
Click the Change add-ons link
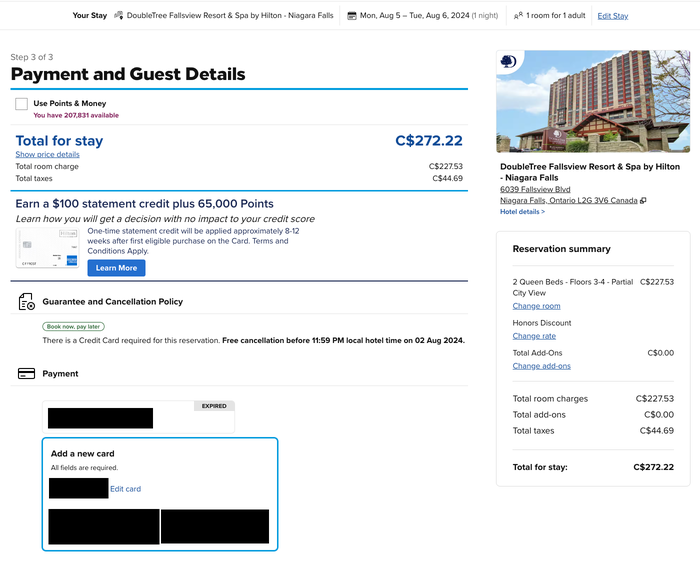(x=541, y=366)
